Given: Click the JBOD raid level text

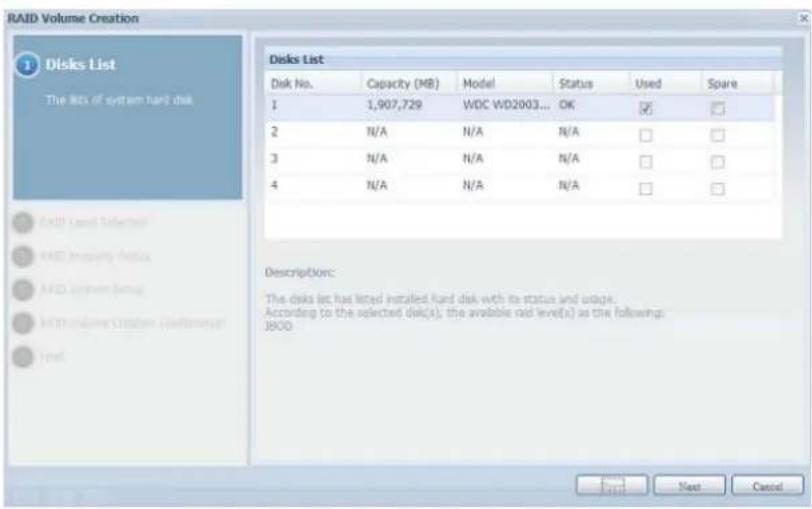Looking at the screenshot, I should [279, 326].
